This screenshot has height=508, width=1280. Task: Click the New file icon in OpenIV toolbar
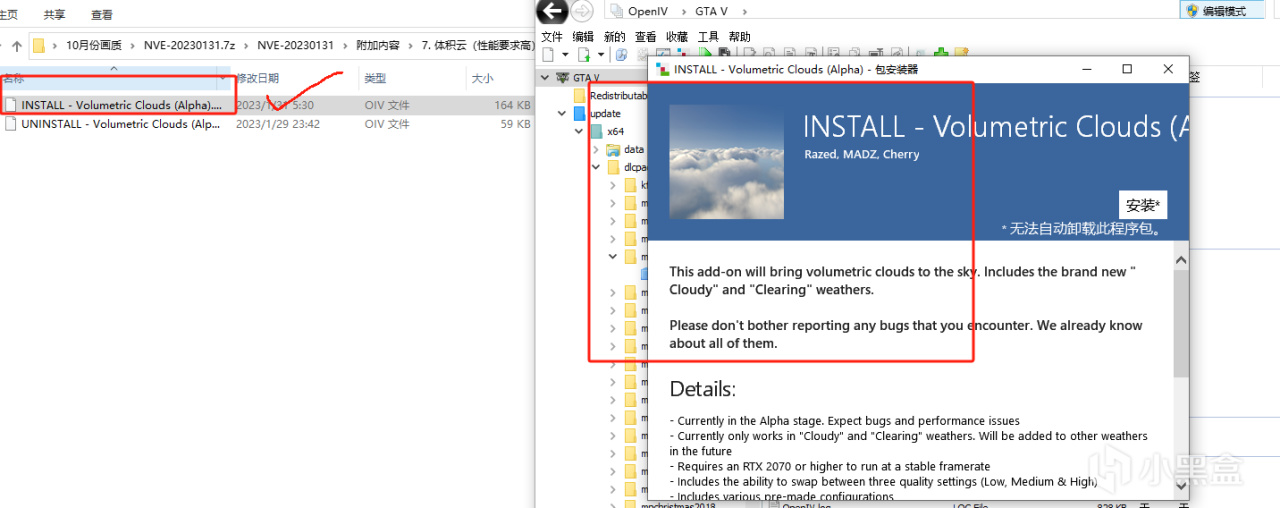pyautogui.click(x=548, y=54)
